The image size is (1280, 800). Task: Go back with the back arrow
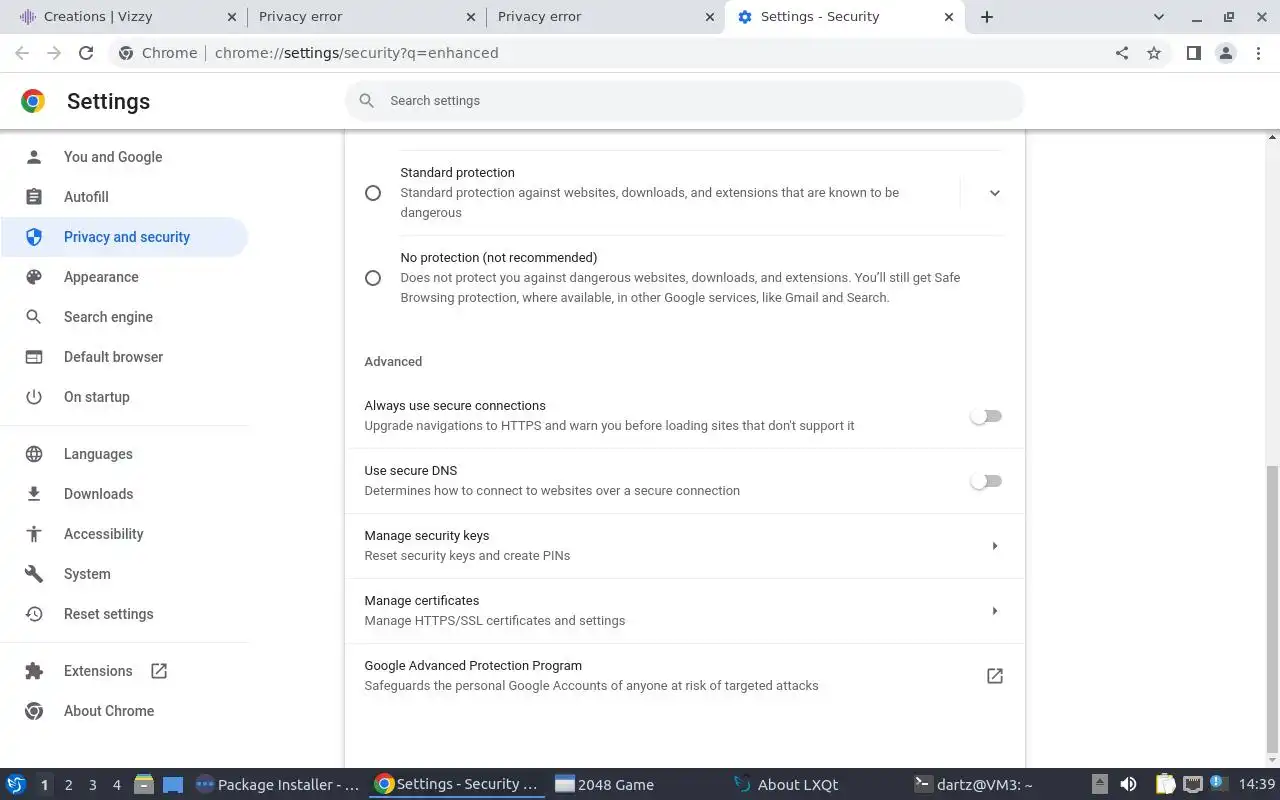[22, 53]
